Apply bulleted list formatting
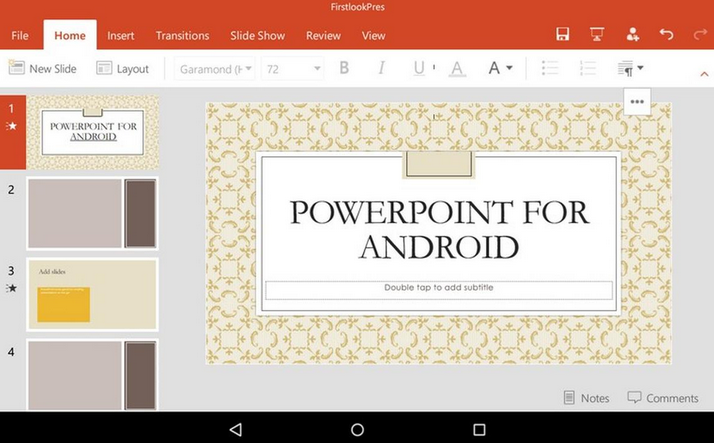Image resolution: width=714 pixels, height=443 pixels. (x=550, y=68)
